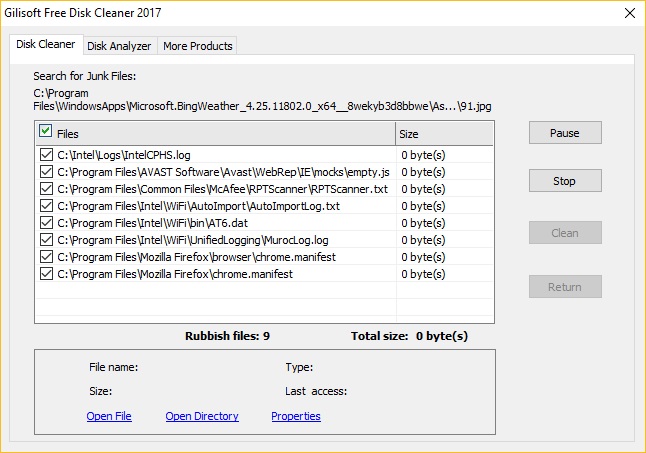The height and width of the screenshot is (453, 646).
Task: Uncheck the AutoImportLog.txt checkbox
Action: (47, 206)
